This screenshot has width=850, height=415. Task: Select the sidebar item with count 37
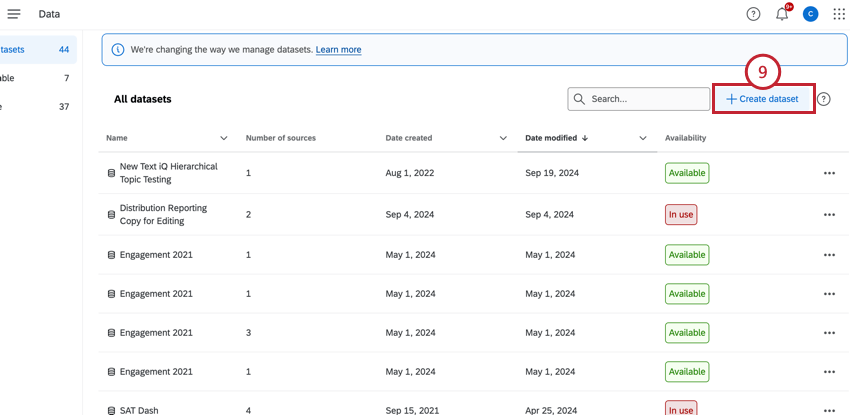coord(35,107)
